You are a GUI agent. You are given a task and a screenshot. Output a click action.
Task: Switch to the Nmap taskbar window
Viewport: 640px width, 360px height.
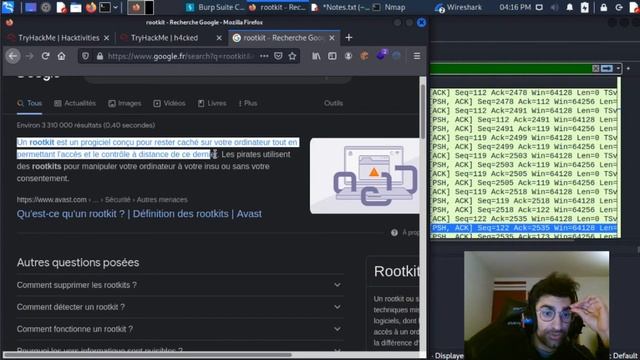click(389, 7)
